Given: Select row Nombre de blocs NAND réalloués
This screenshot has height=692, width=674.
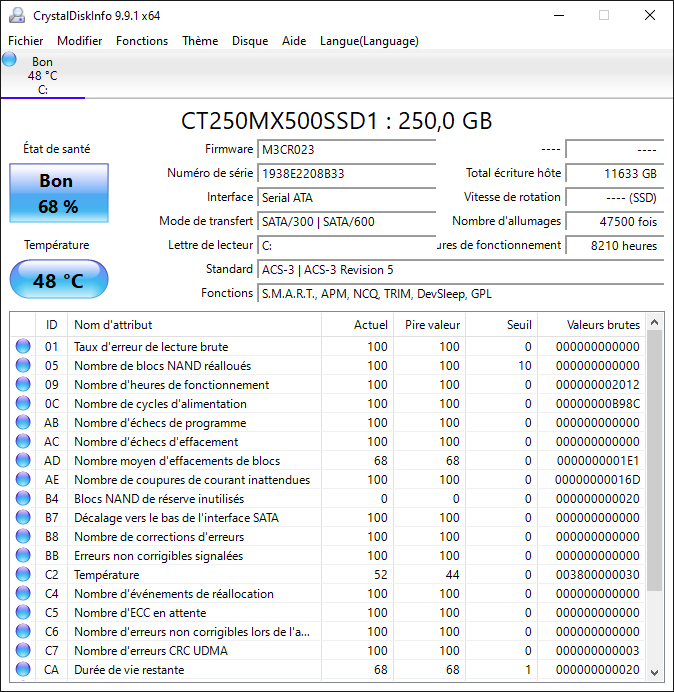Looking at the screenshot, I should pos(328,365).
